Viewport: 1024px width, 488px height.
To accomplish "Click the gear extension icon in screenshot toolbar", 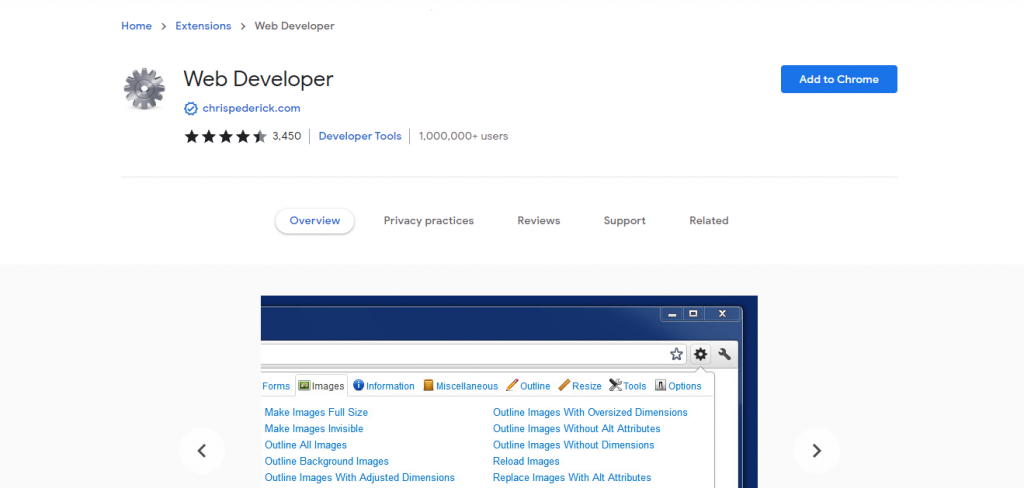I will pos(700,354).
